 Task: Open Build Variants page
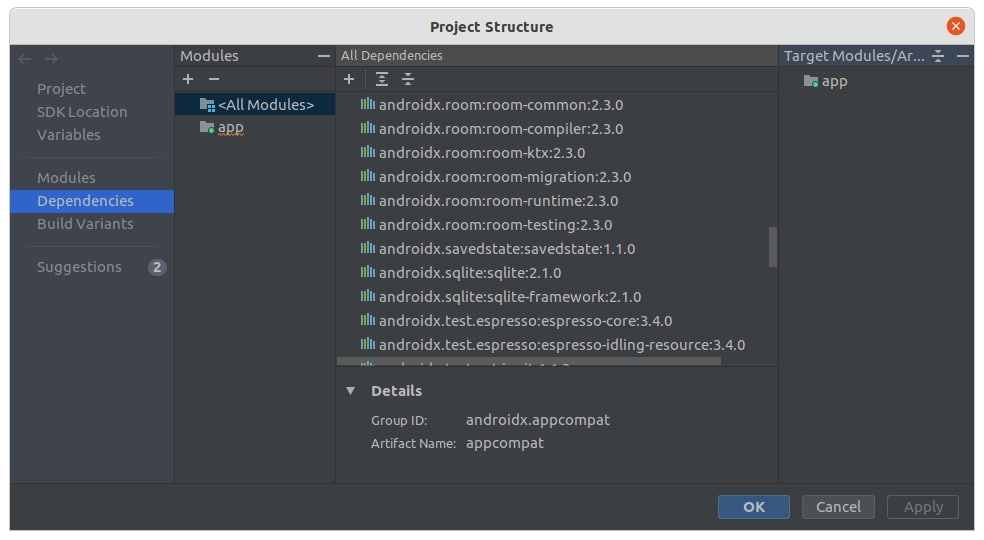click(x=85, y=224)
